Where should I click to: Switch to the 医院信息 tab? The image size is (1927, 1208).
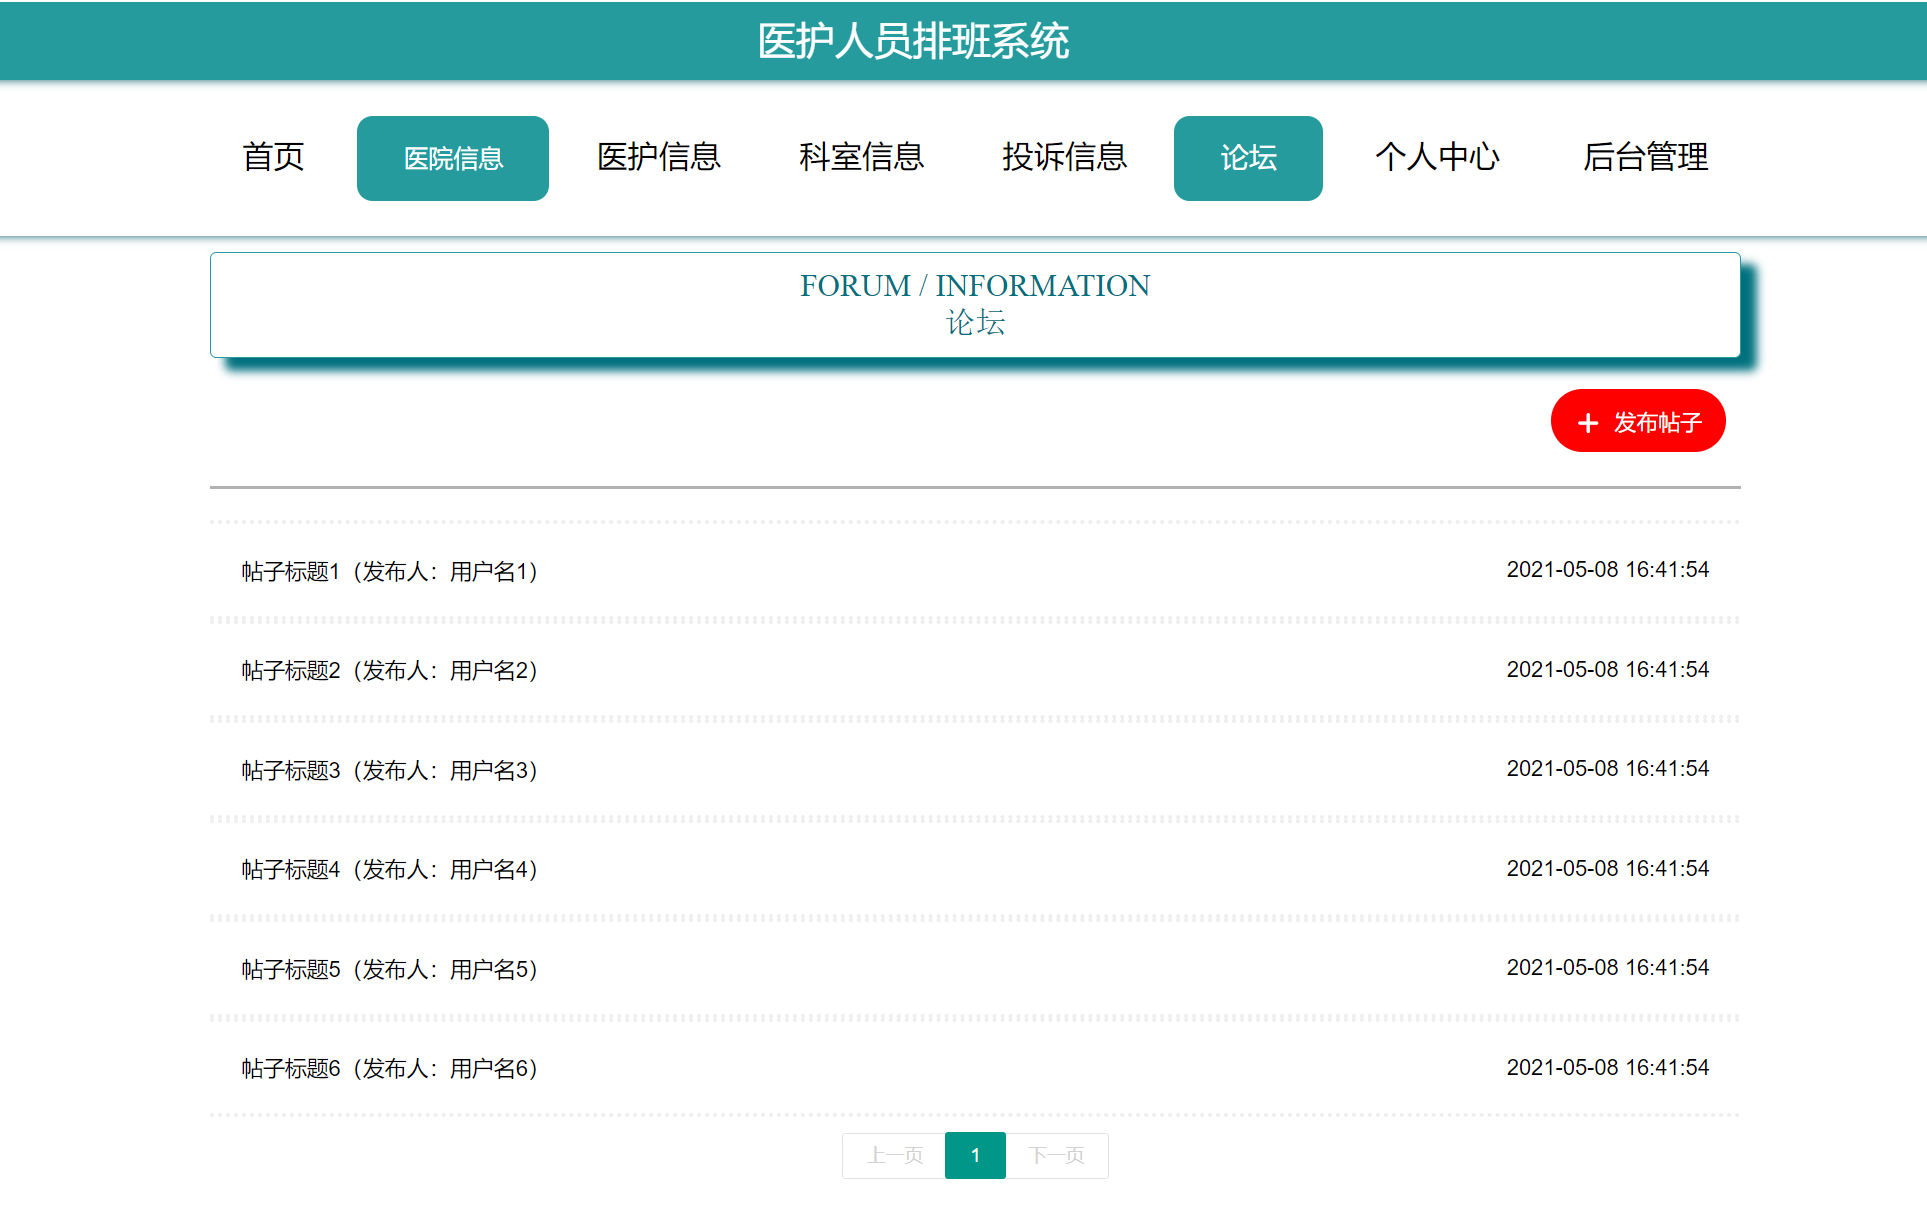pyautogui.click(x=452, y=158)
